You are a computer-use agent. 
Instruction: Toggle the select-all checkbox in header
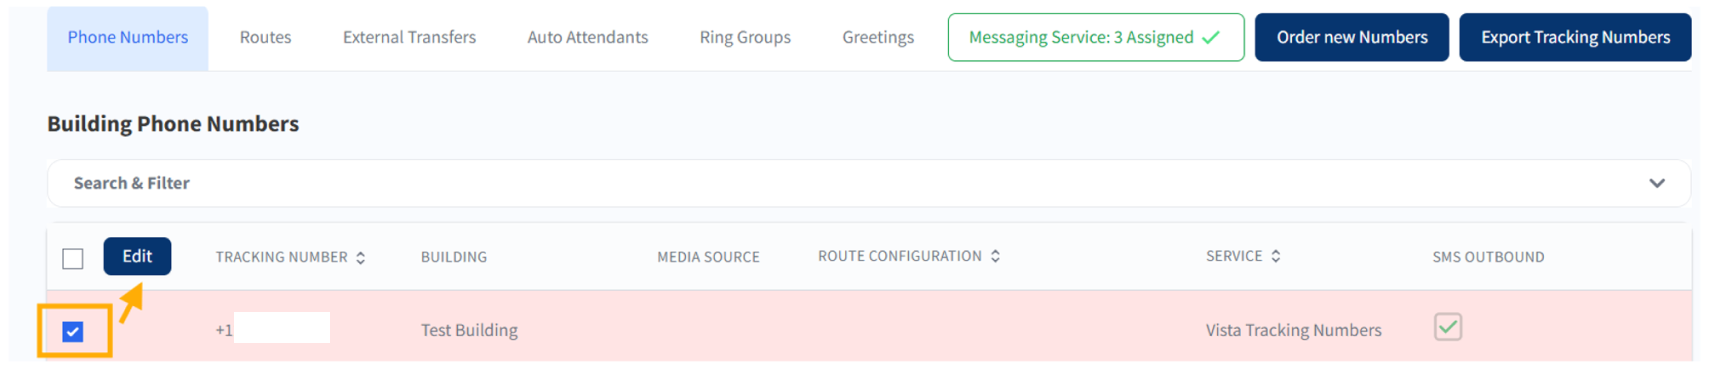(x=73, y=259)
